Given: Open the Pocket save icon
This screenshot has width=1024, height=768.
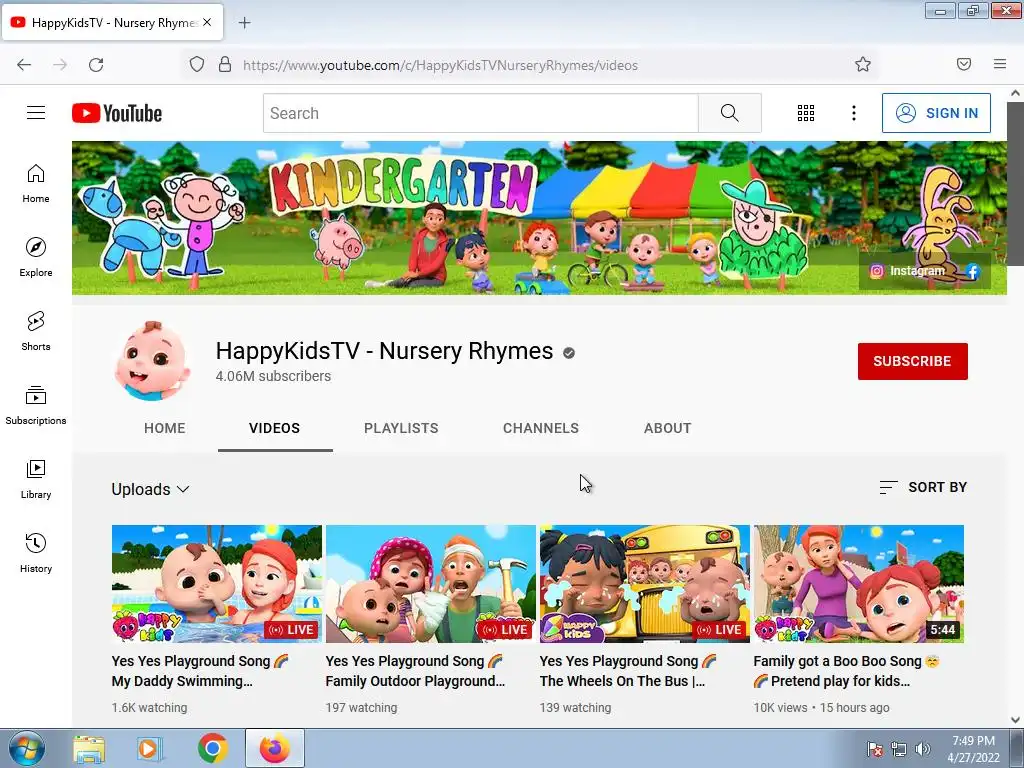Looking at the screenshot, I should tap(964, 64).
